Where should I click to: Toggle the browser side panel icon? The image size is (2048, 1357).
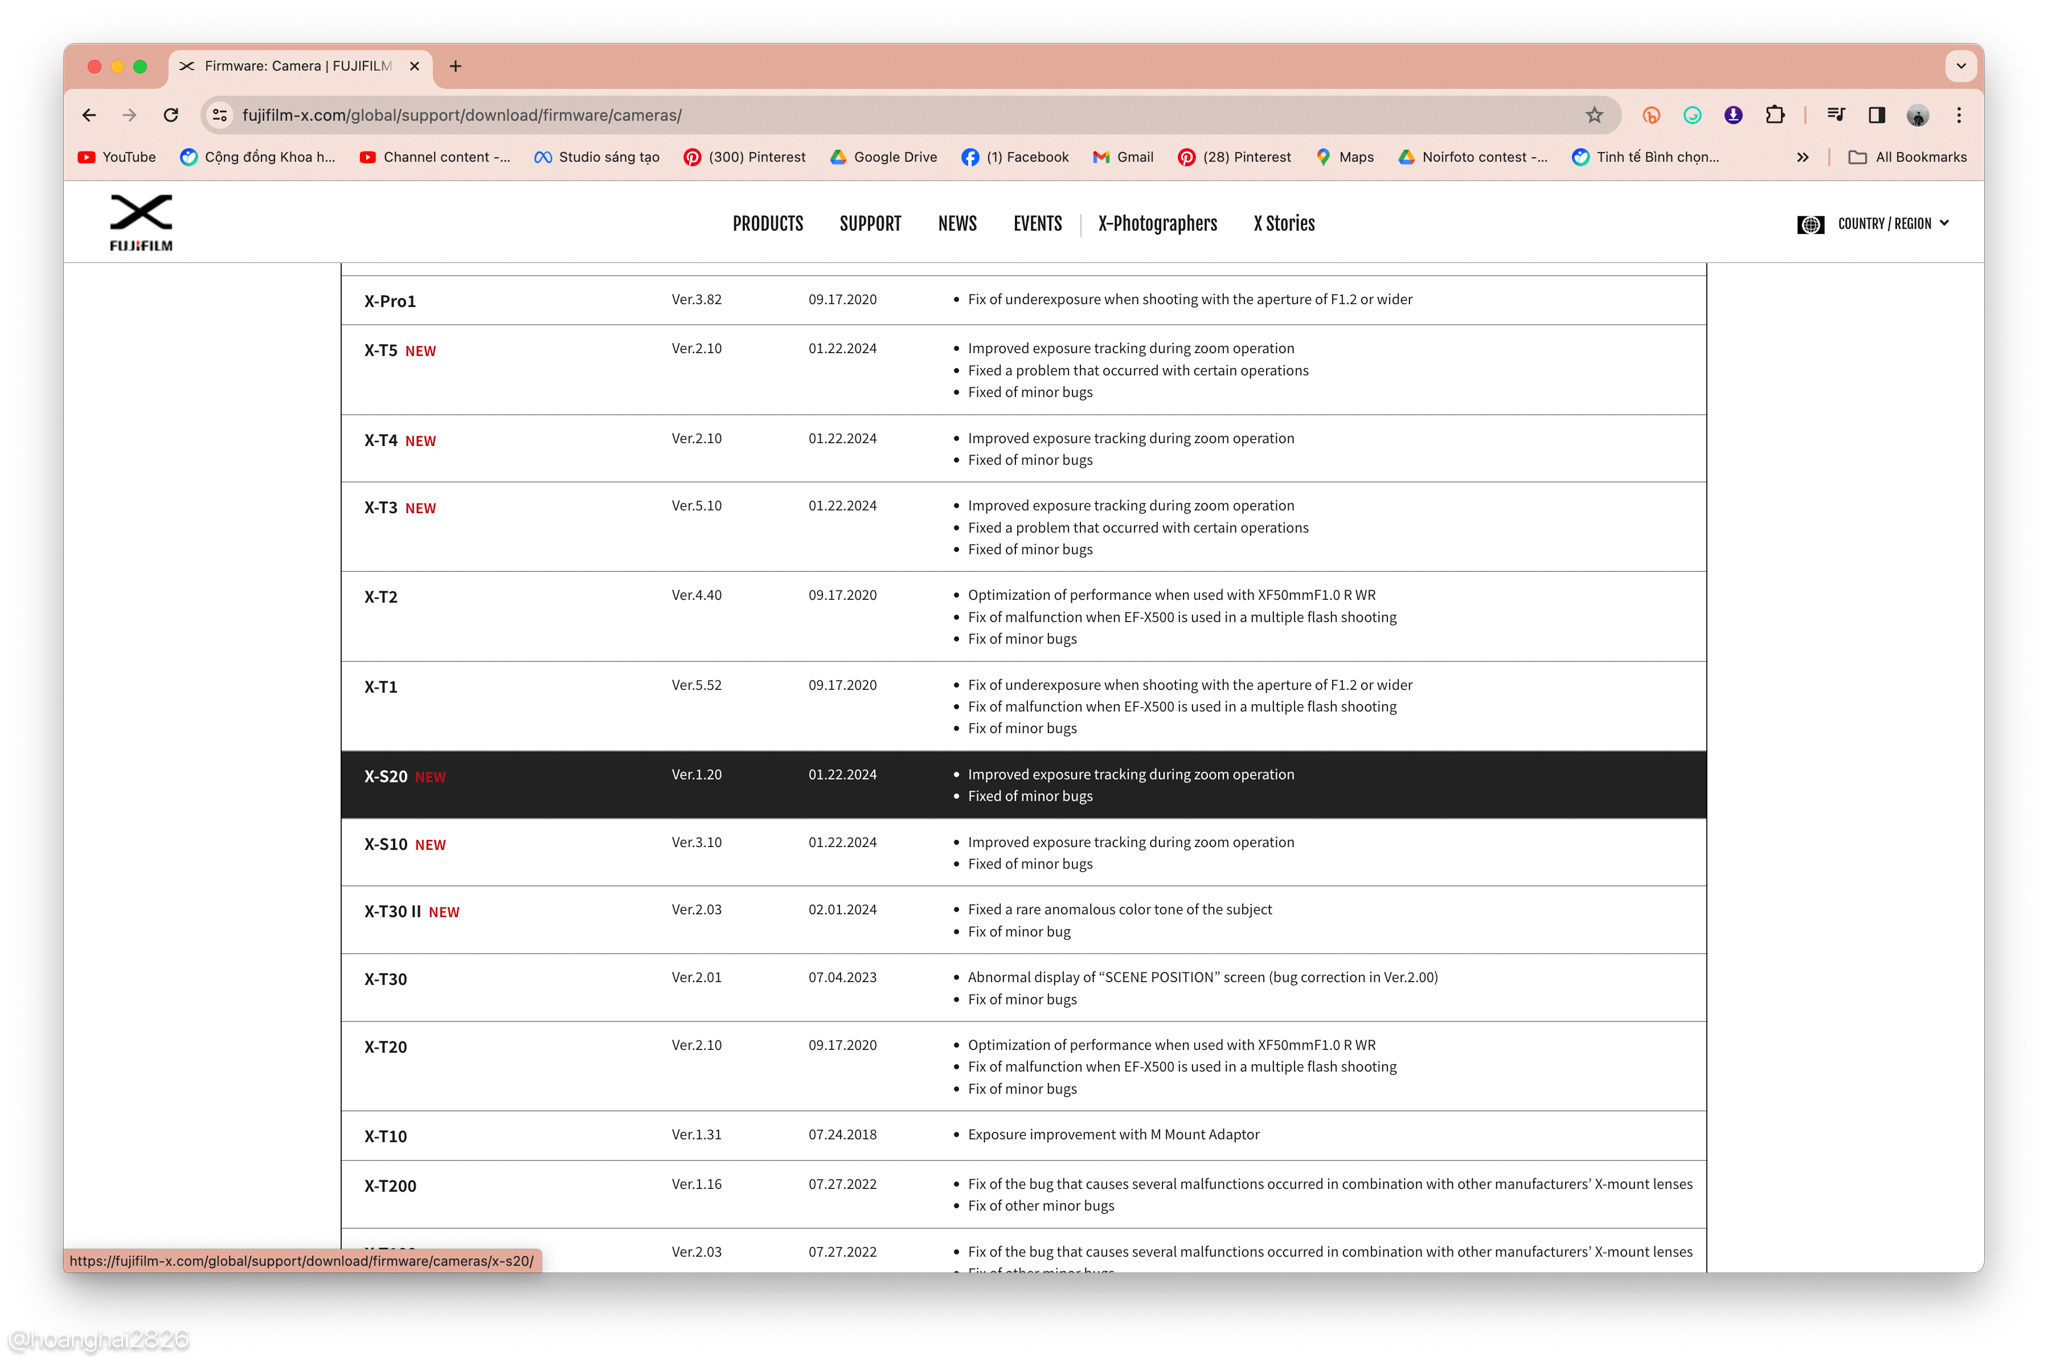(x=1877, y=115)
